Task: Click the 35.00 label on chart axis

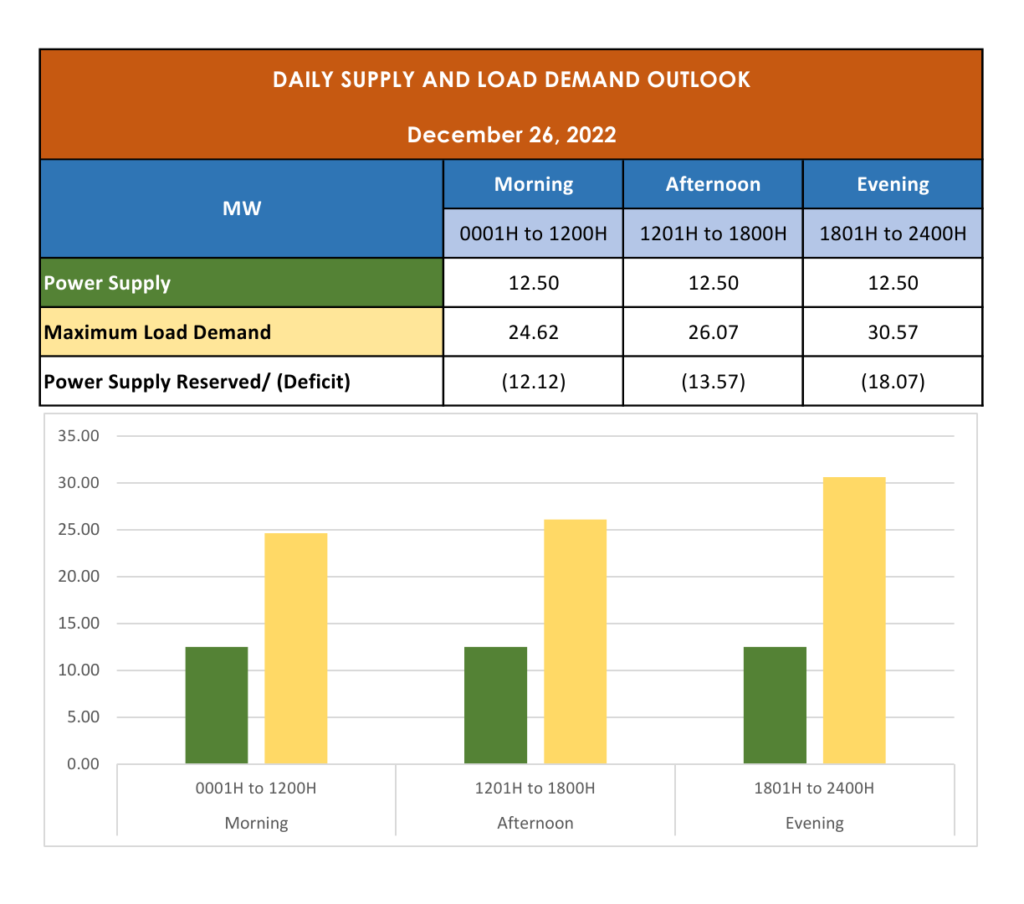Action: (x=78, y=436)
